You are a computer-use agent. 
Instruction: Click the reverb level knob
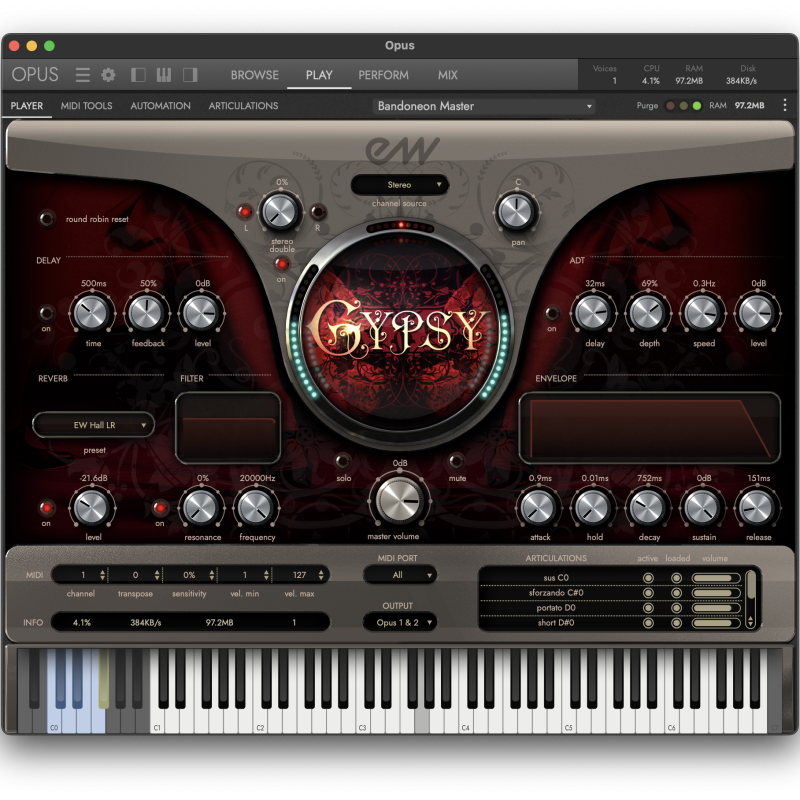click(x=92, y=508)
